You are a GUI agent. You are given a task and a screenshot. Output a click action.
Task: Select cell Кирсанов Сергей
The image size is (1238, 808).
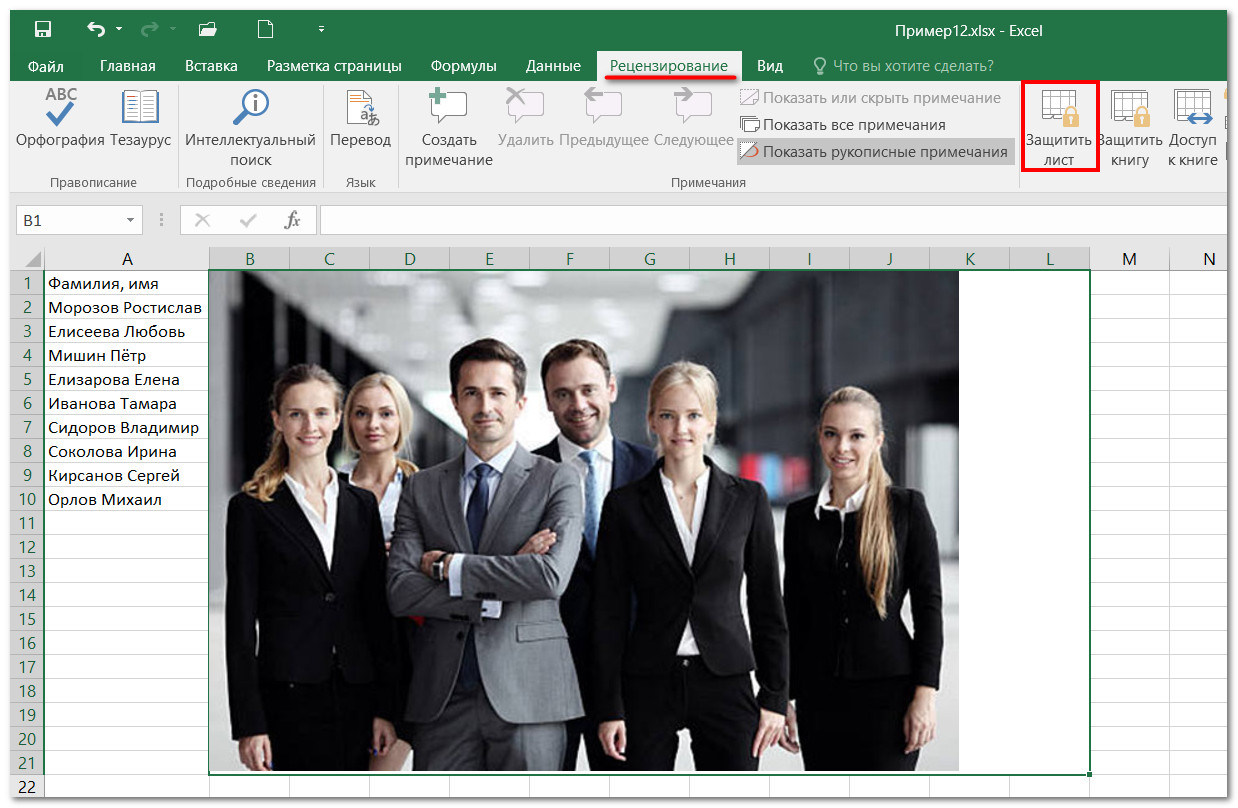coord(127,475)
